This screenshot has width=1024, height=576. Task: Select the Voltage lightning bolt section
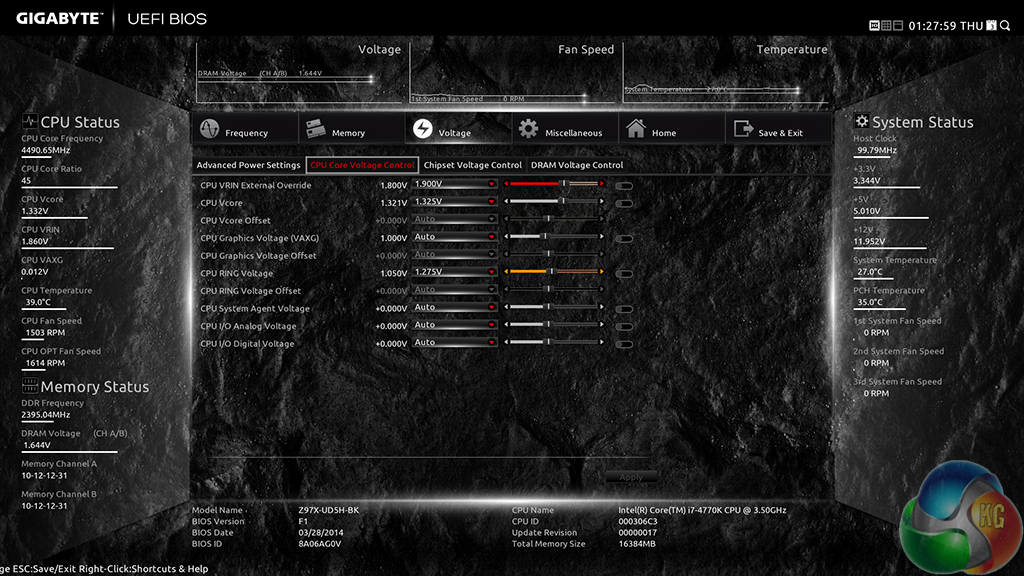tap(458, 129)
